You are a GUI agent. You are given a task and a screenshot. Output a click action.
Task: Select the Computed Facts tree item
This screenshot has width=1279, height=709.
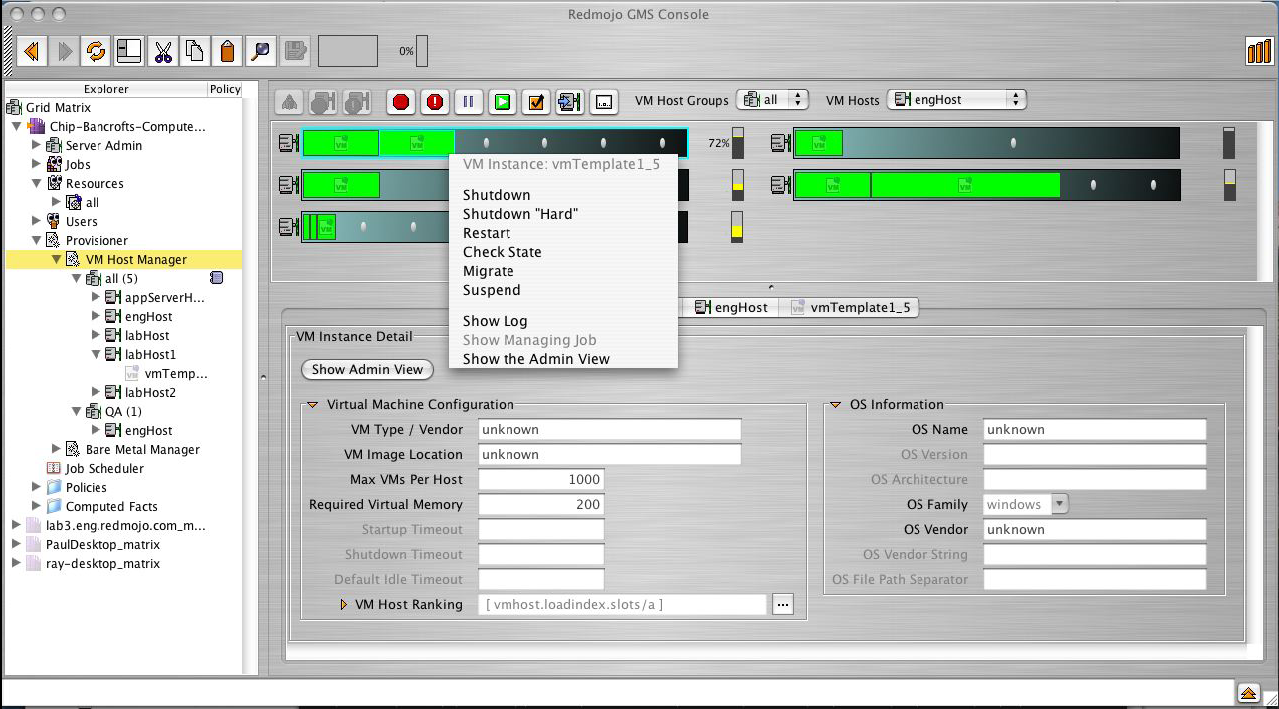tap(111, 506)
